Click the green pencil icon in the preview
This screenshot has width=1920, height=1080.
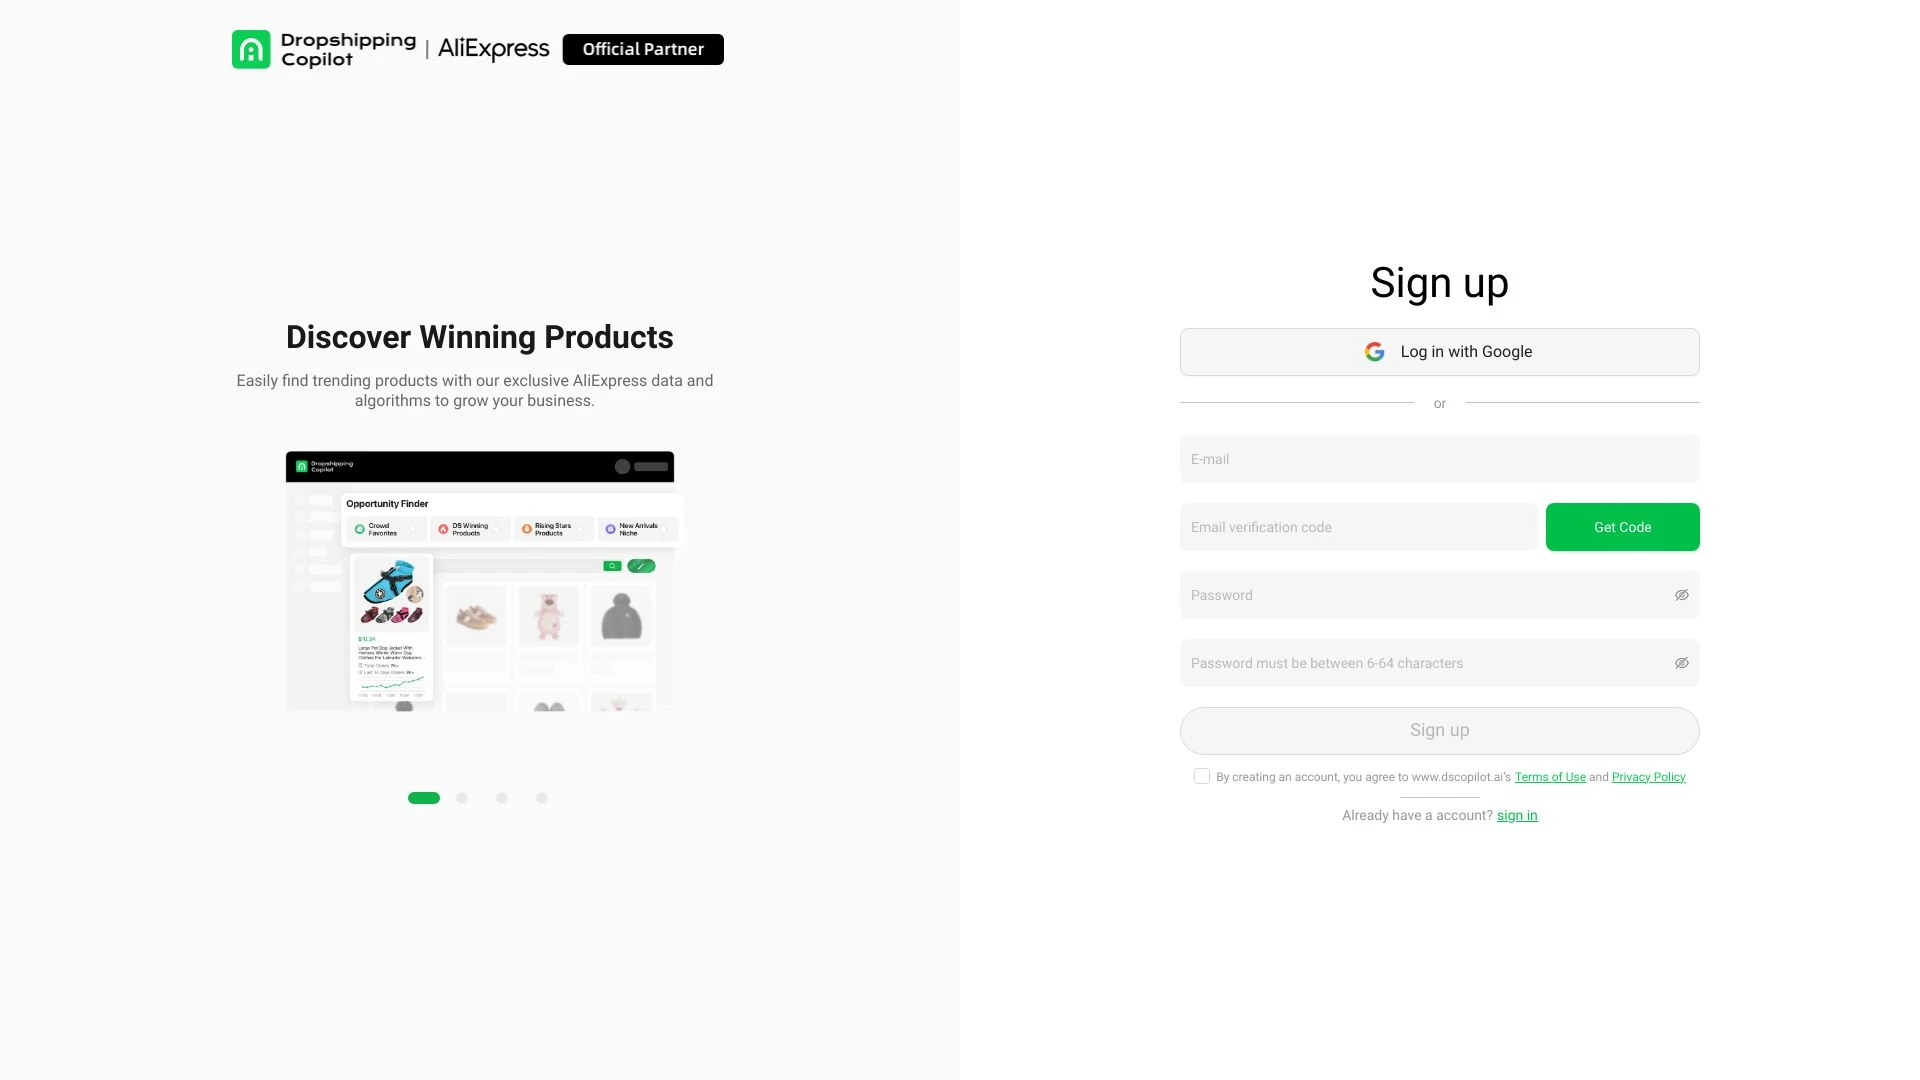(641, 566)
